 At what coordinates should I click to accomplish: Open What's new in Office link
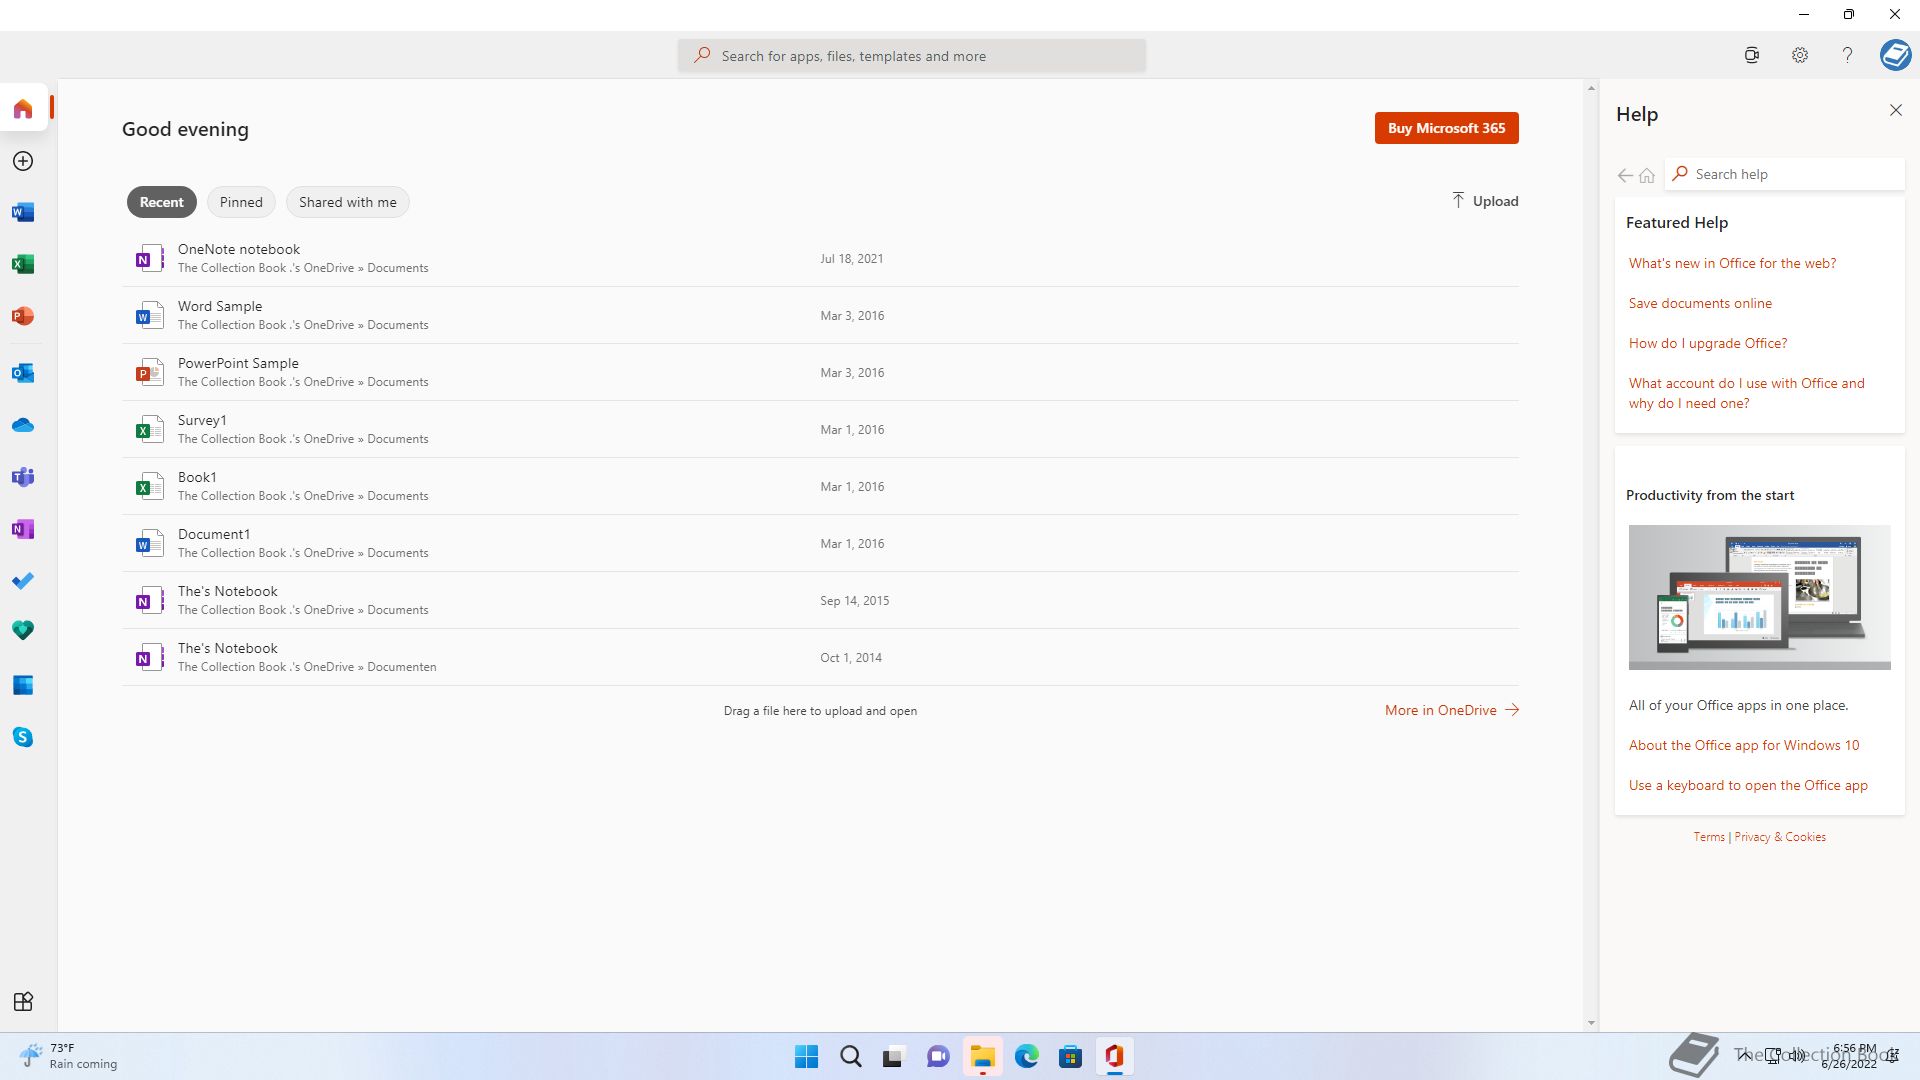click(x=1732, y=263)
